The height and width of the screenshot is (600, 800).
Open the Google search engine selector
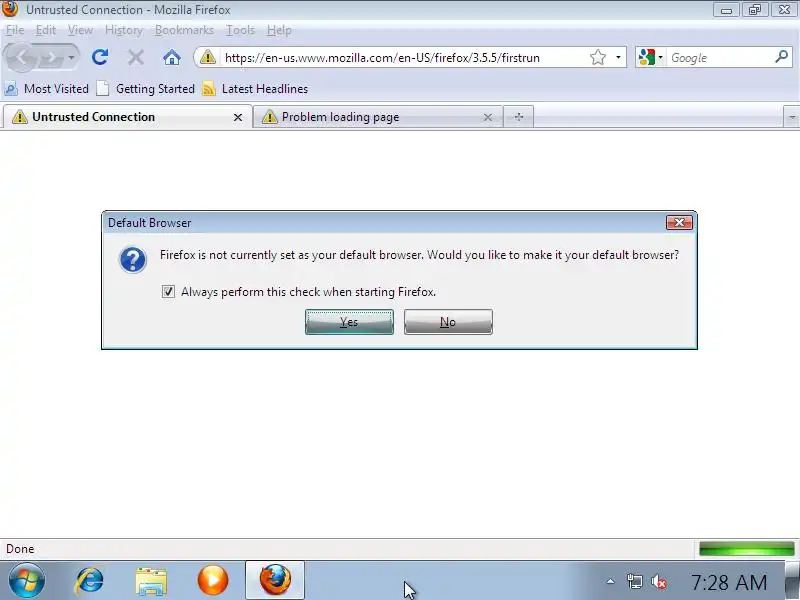(650, 57)
